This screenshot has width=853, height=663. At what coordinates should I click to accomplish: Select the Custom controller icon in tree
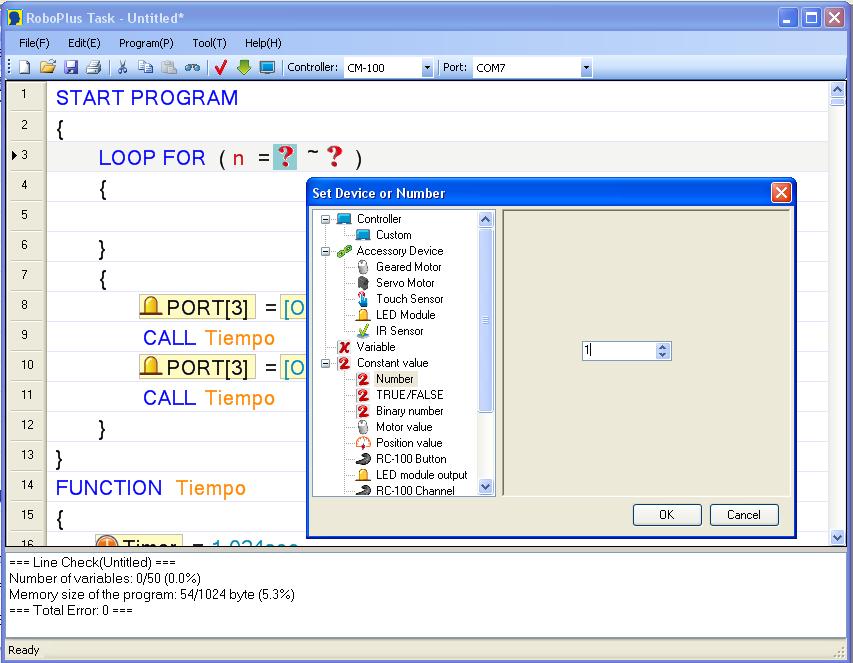[x=363, y=235]
